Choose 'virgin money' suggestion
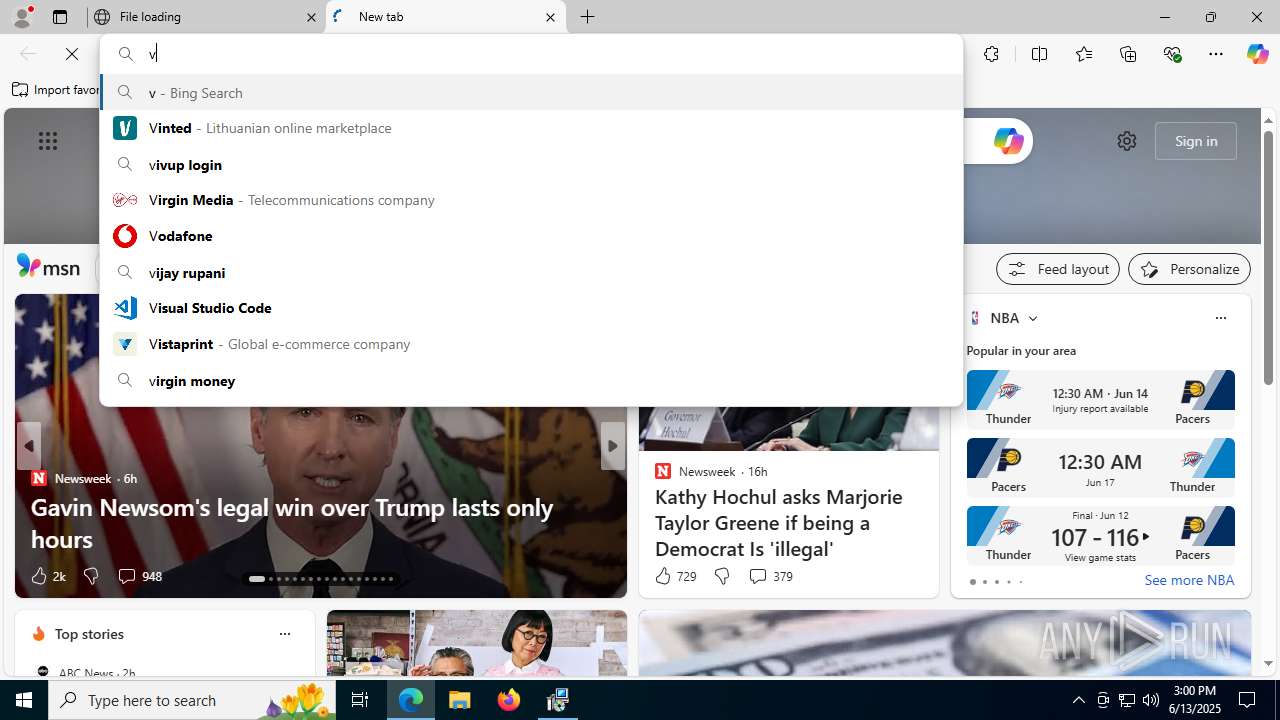The height and width of the screenshot is (720, 1280). coord(531,380)
